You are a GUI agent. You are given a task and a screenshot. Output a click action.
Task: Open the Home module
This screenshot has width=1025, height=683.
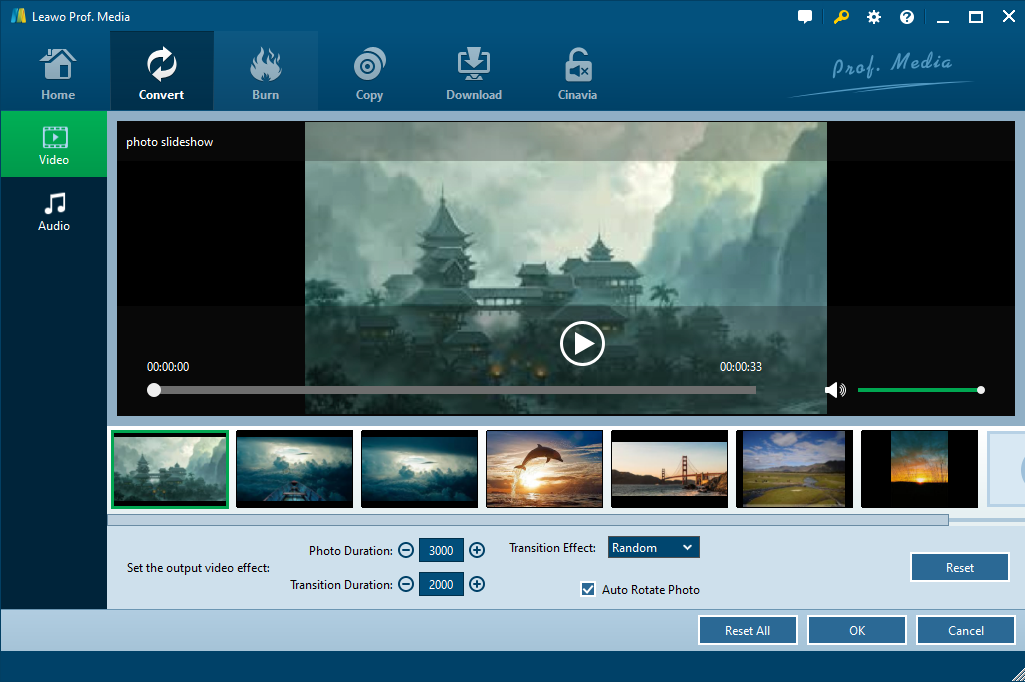click(58, 75)
